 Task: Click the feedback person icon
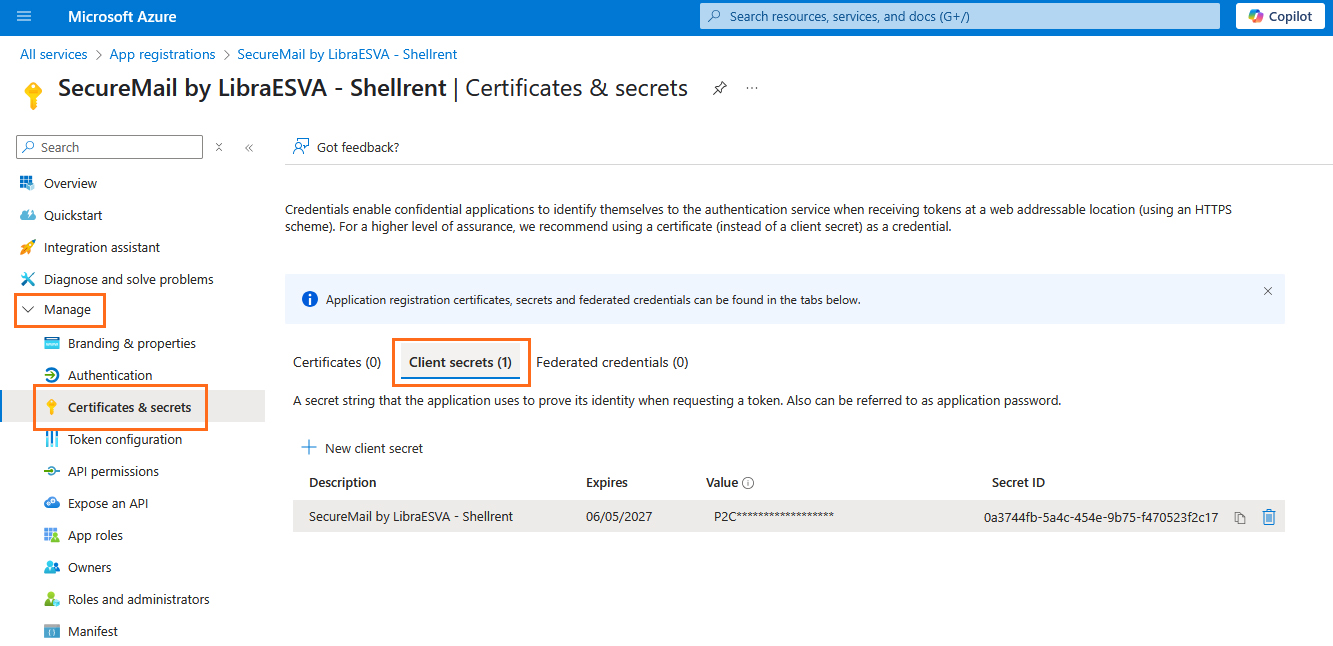pos(300,147)
